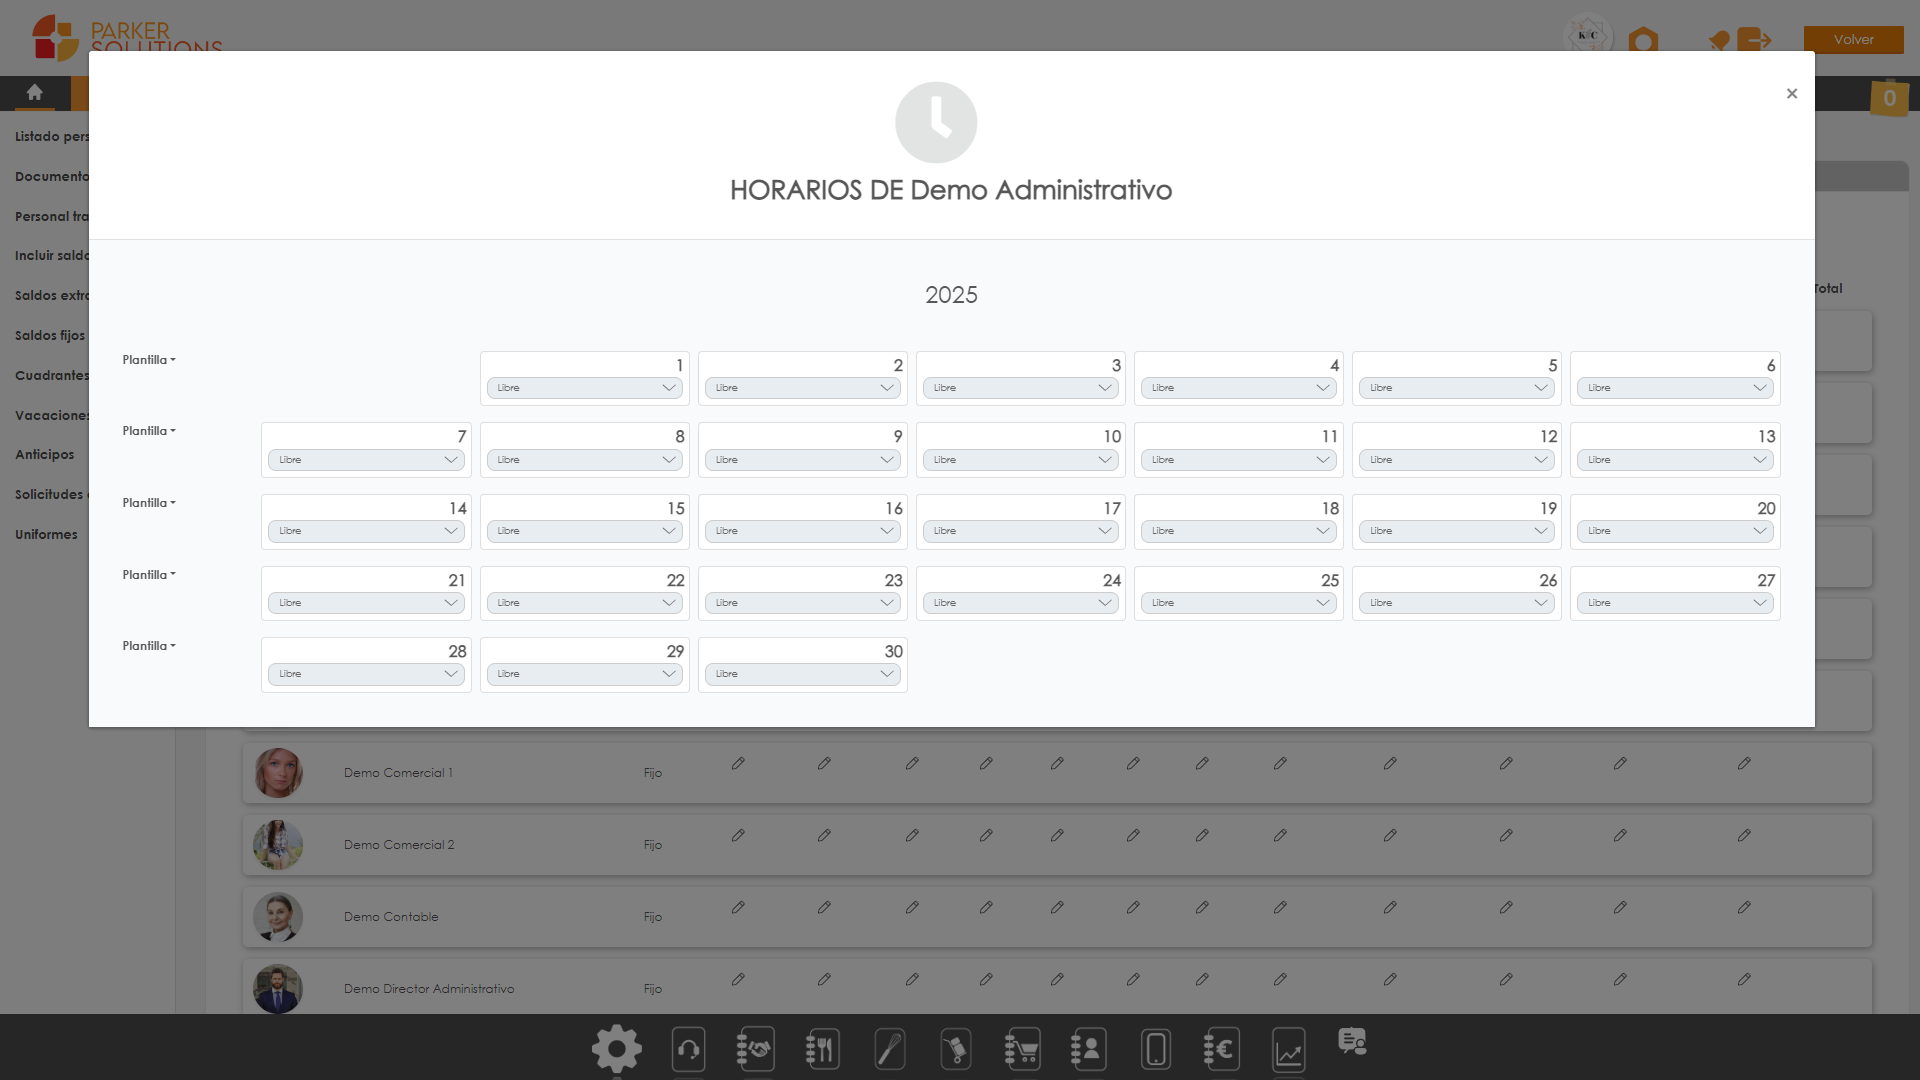The image size is (1920, 1080).
Task: Click the headset support icon in taskbar
Action: [x=686, y=1048]
